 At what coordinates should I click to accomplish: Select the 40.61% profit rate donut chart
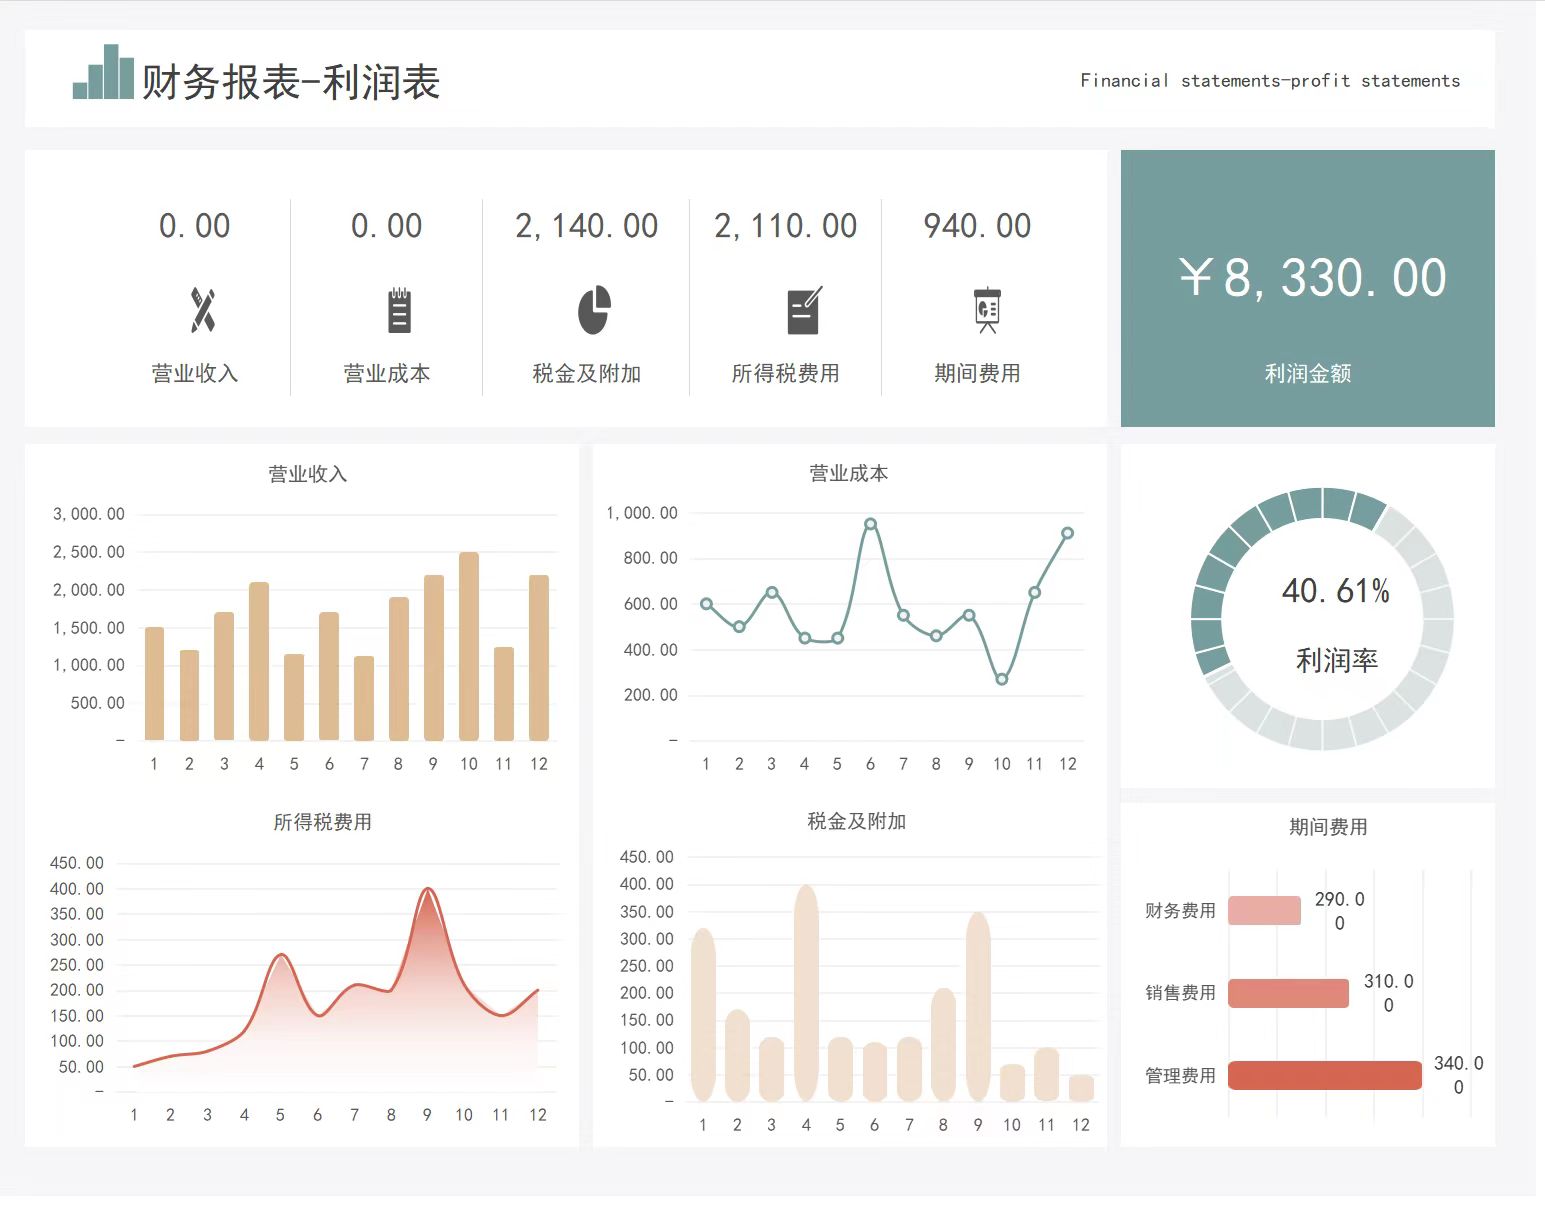[x=1322, y=618]
